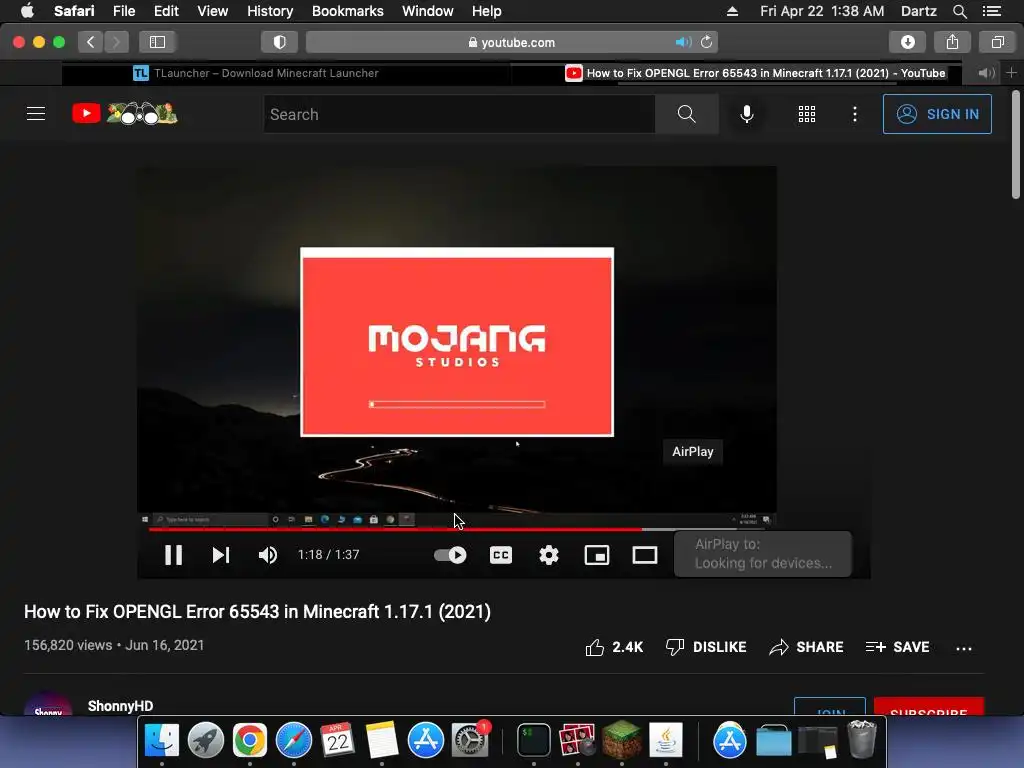Open a new Safari tab

pyautogui.click(x=1012, y=73)
